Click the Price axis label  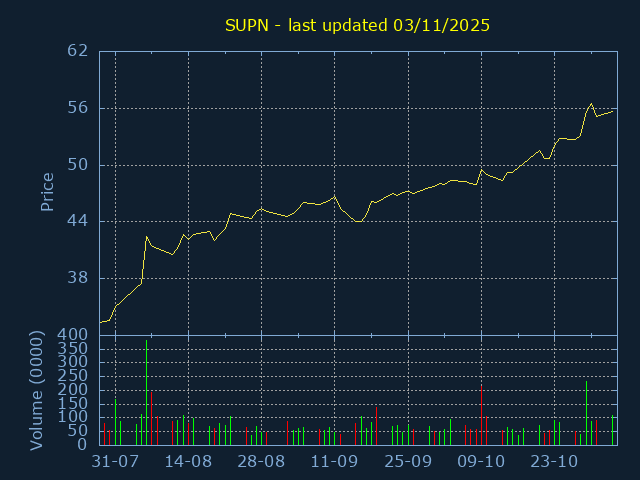point(47,192)
